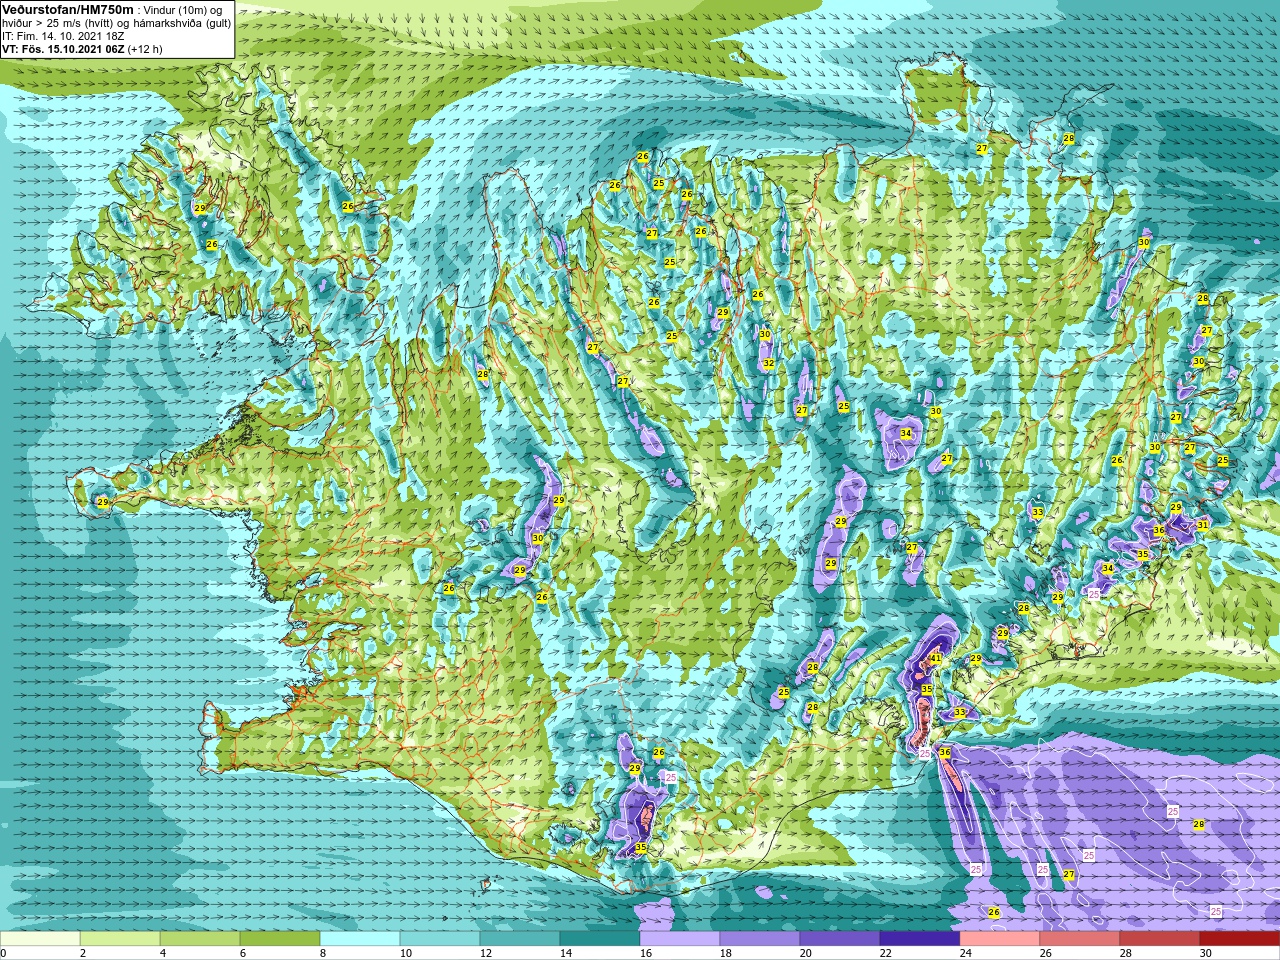Pick the 4–6 m/s green legend swatch
This screenshot has width=1280, height=960.
(x=200, y=939)
